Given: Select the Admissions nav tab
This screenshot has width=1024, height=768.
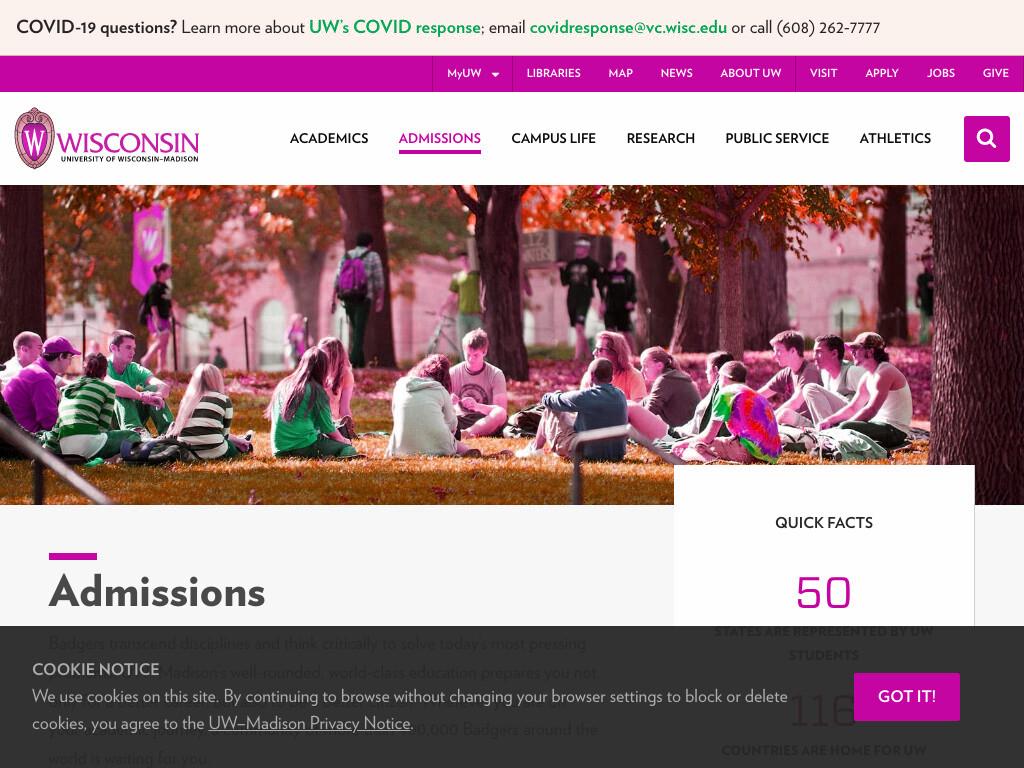Looking at the screenshot, I should (x=440, y=138).
